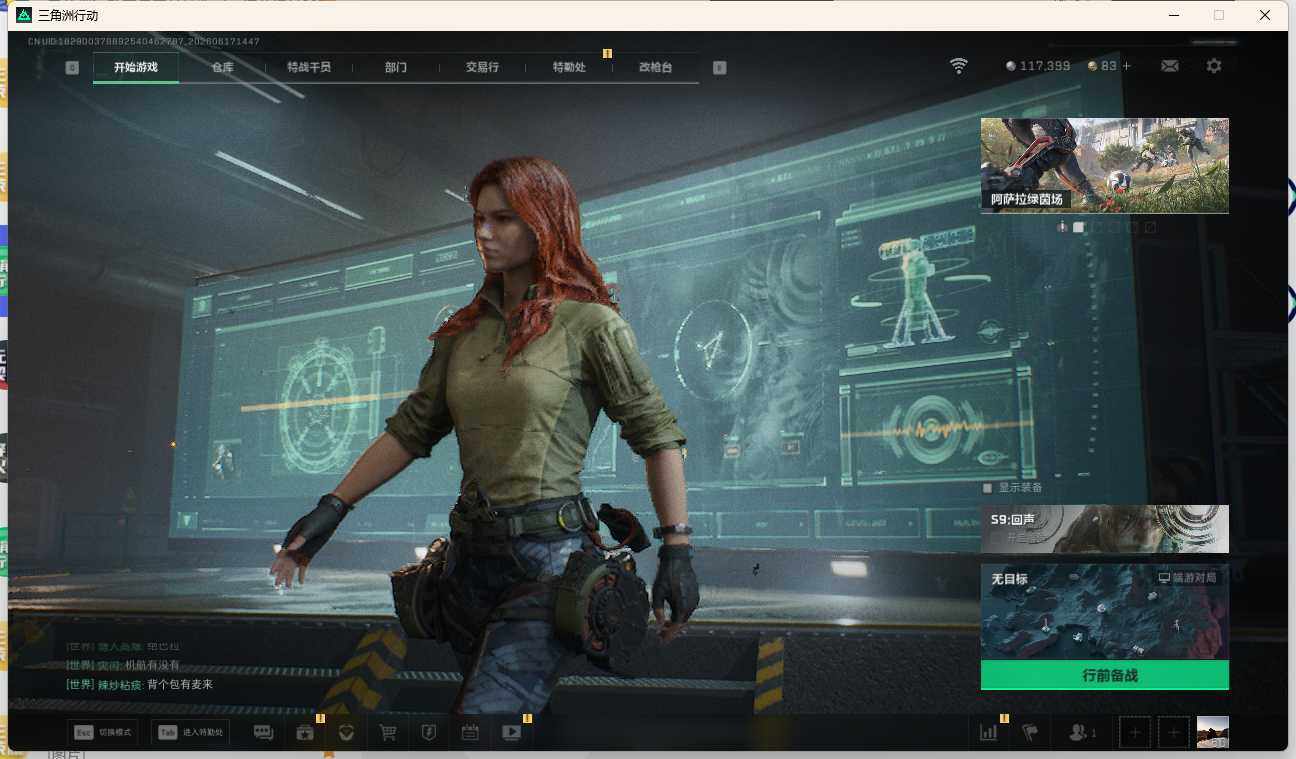Open the video playback icon in bottom bar
The width and height of the screenshot is (1296, 759).
point(511,733)
